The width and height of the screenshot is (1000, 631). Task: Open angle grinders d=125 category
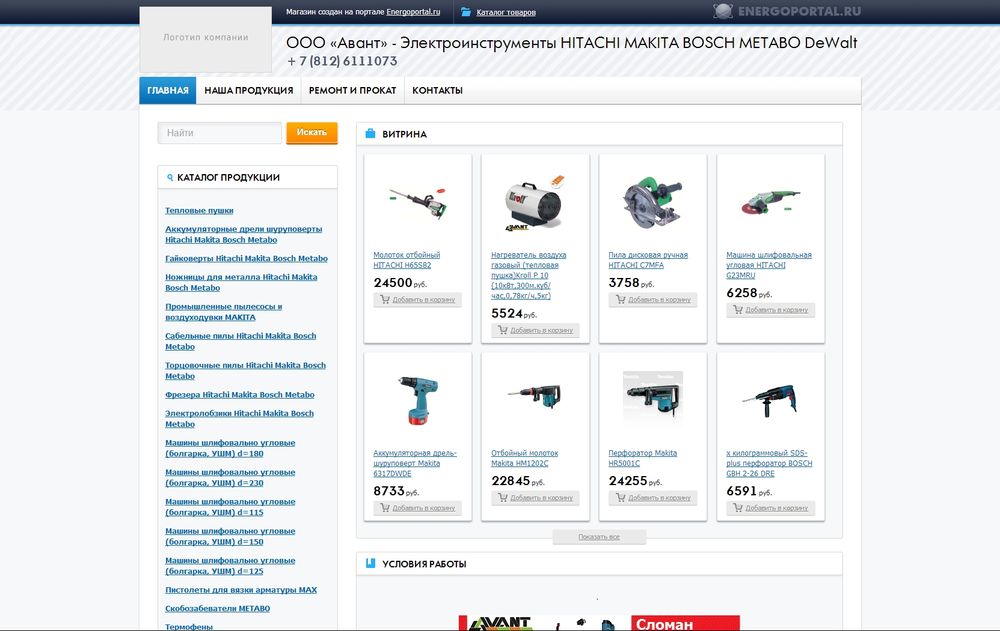click(230, 565)
